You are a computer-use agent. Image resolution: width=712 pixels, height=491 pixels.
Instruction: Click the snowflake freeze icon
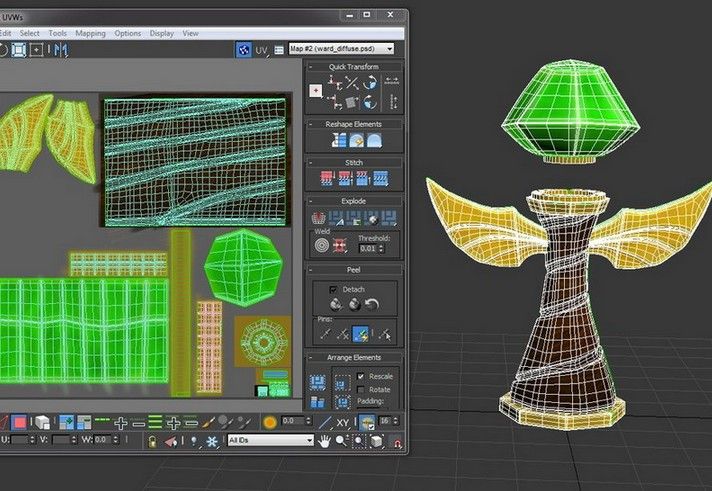click(211, 440)
